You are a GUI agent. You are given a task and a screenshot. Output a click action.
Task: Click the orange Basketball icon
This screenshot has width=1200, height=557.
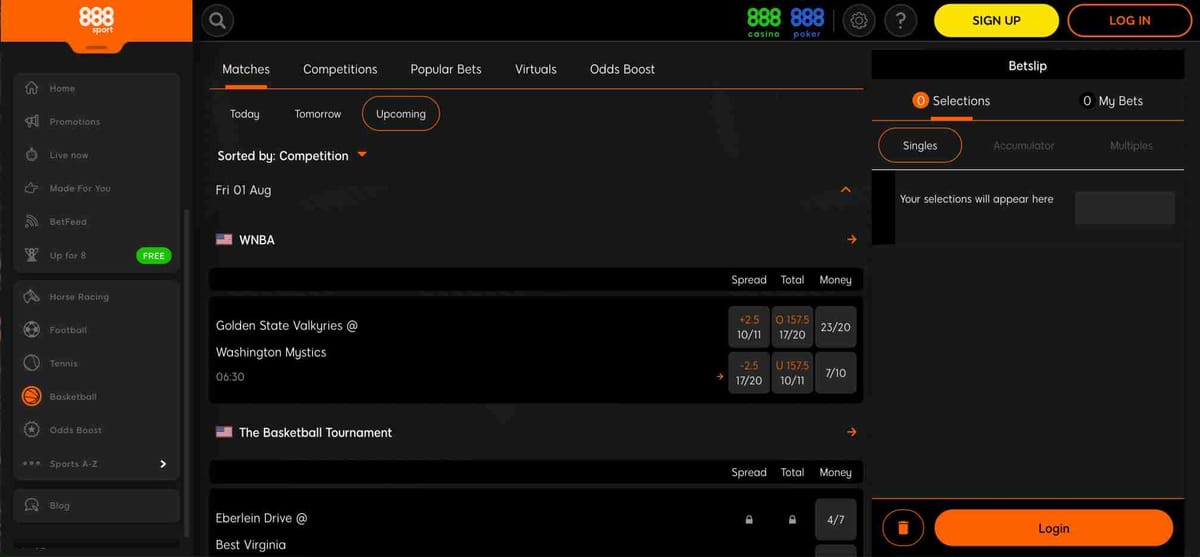[x=32, y=397]
